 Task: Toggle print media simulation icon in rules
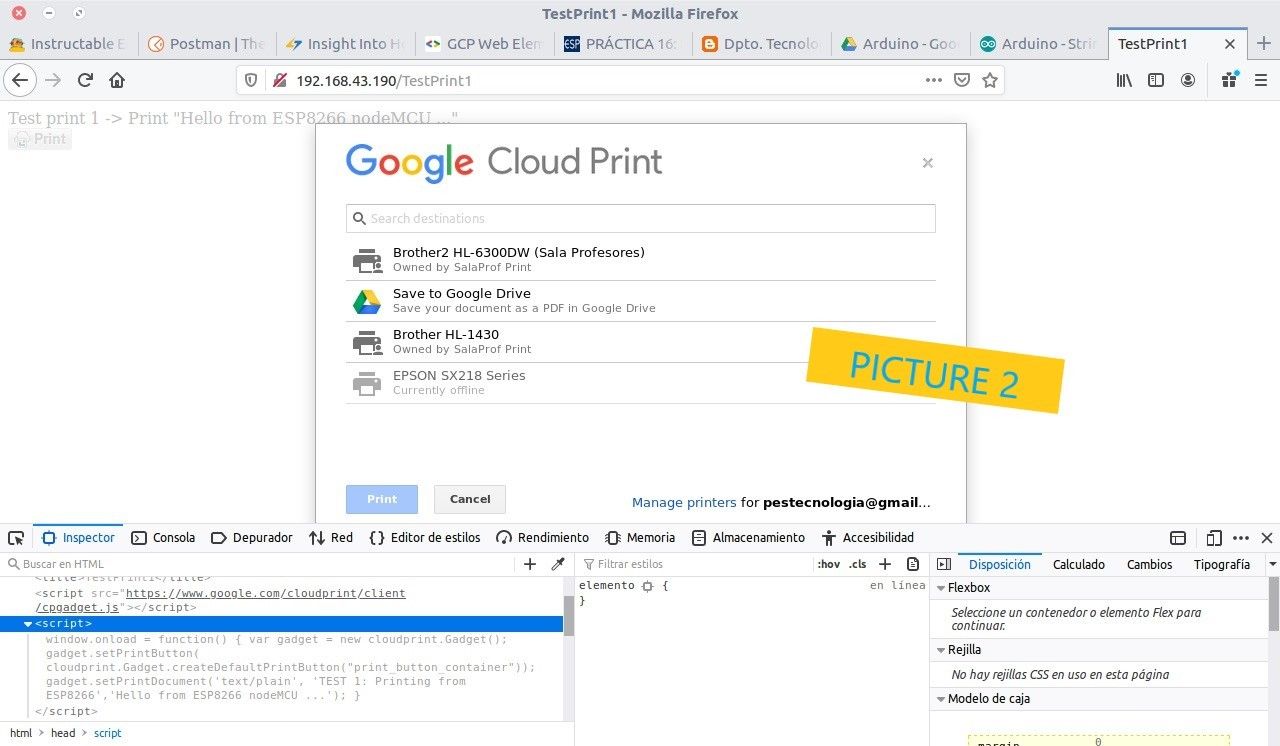(x=913, y=564)
